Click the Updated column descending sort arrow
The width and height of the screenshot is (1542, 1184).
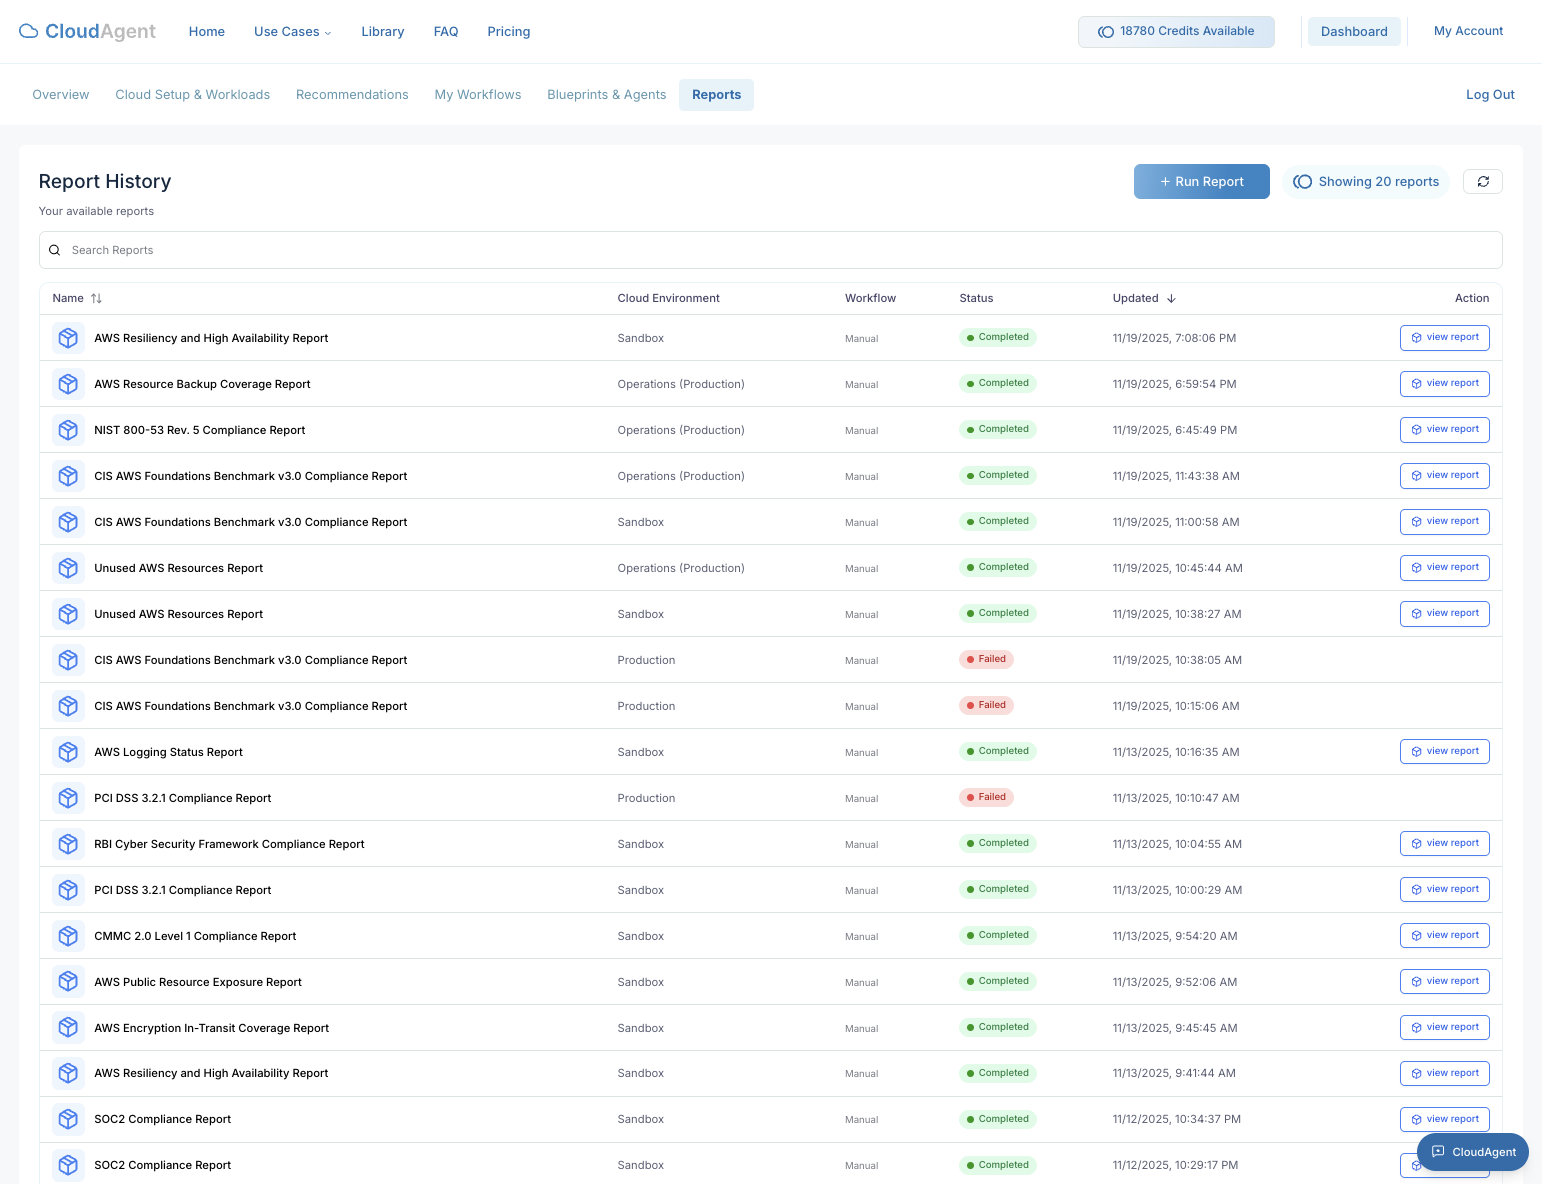[x=1170, y=298]
